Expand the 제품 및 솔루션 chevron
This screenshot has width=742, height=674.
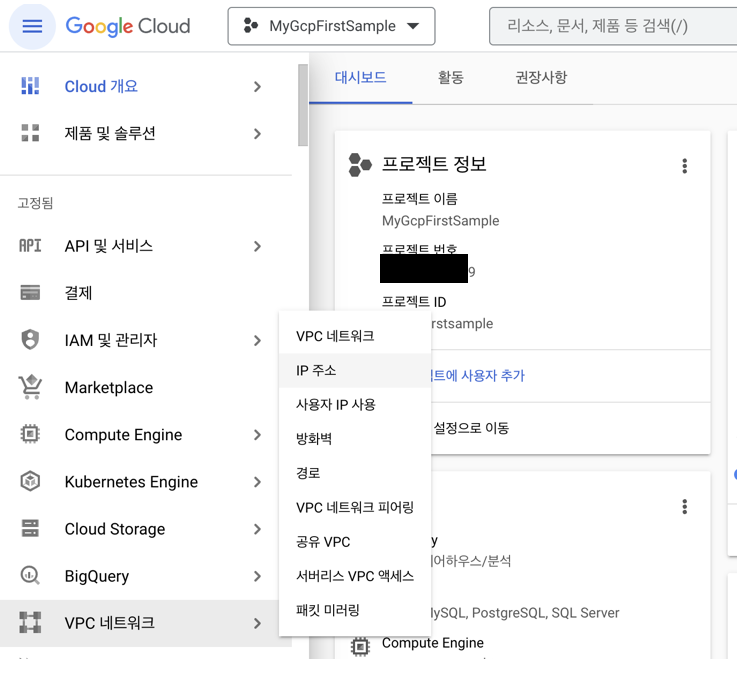coord(257,133)
